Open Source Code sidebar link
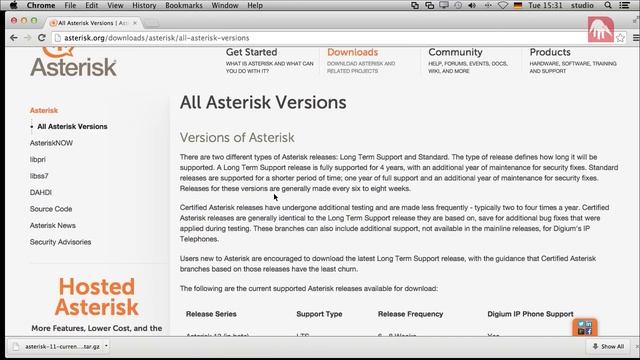640x360 pixels. point(51,209)
